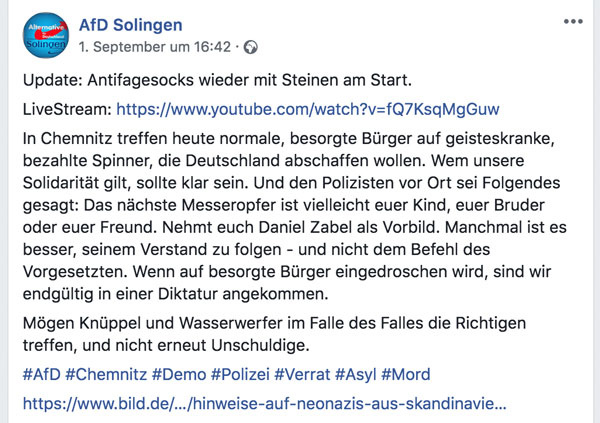Click the globe public visibility icon
The width and height of the screenshot is (600, 423).
coord(250,46)
